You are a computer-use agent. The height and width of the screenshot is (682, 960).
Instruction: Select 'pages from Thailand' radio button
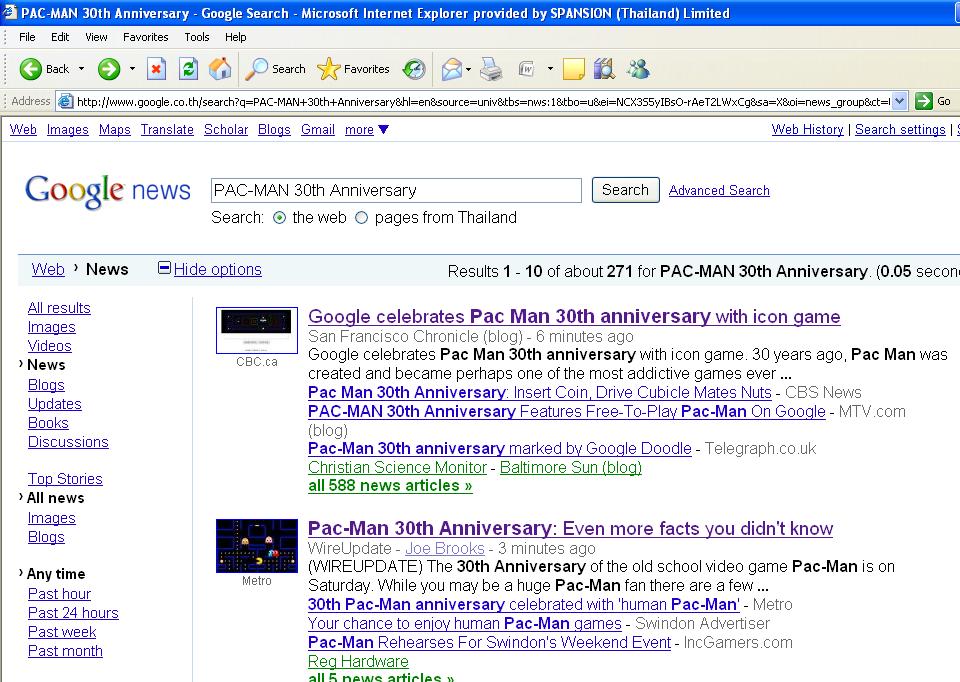pyautogui.click(x=361, y=218)
